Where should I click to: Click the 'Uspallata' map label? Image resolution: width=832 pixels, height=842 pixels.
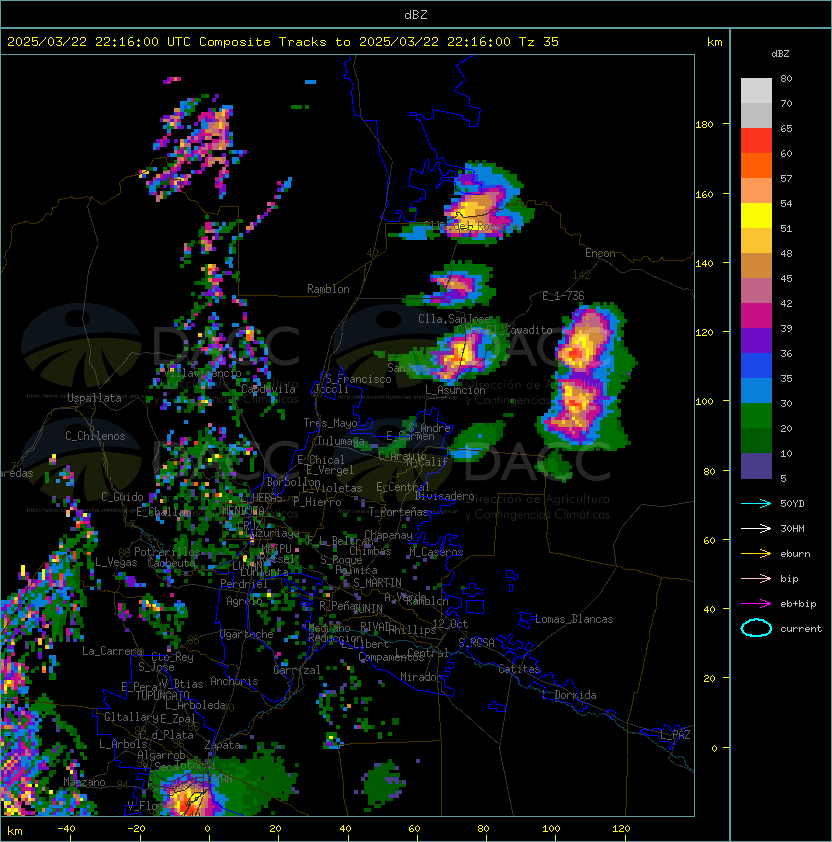click(x=94, y=398)
